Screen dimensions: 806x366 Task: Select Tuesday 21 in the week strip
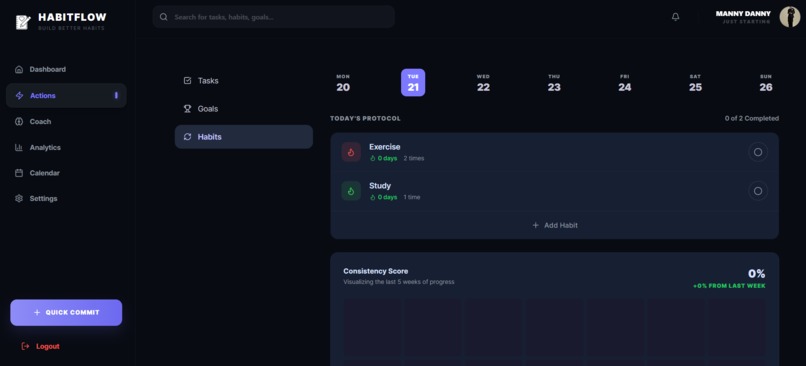(413, 83)
